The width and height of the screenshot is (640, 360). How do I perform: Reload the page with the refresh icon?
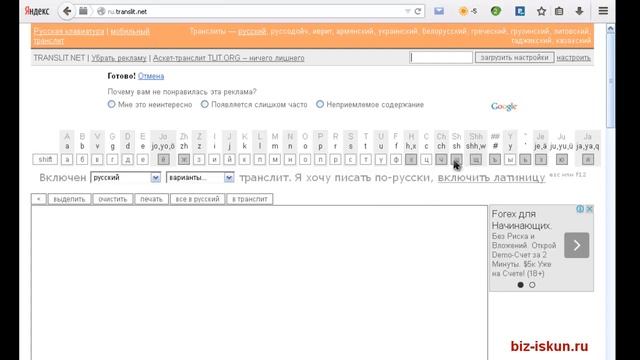click(x=418, y=11)
